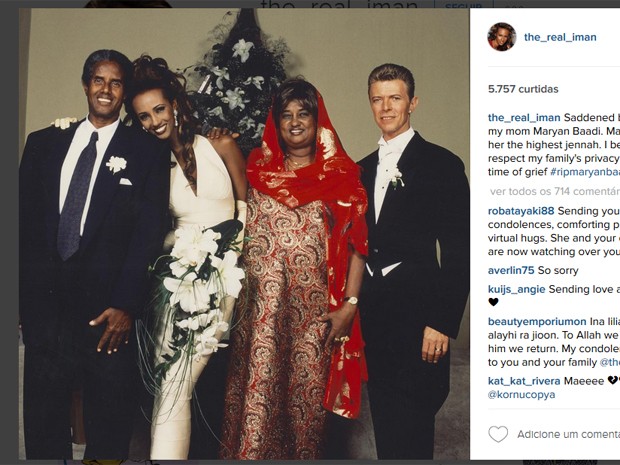Focus the 'Adicione um comentário' comment field
The image size is (620, 465).
568,435
